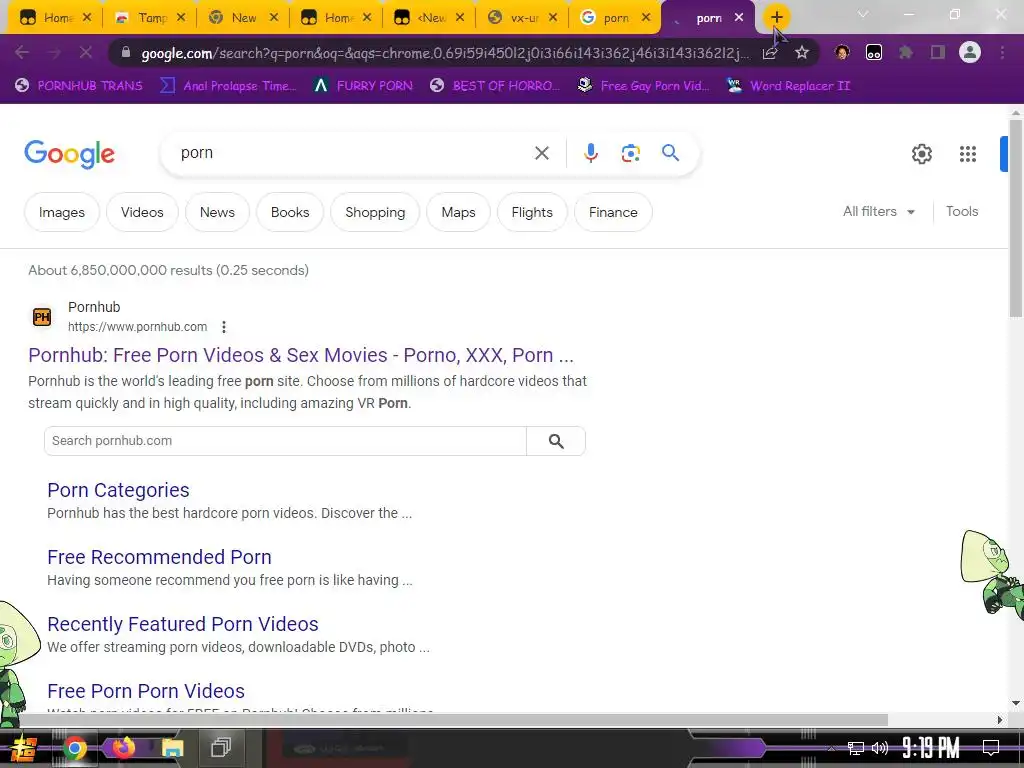Viewport: 1024px width, 768px height.
Task: Filter results by Flights
Action: [532, 212]
